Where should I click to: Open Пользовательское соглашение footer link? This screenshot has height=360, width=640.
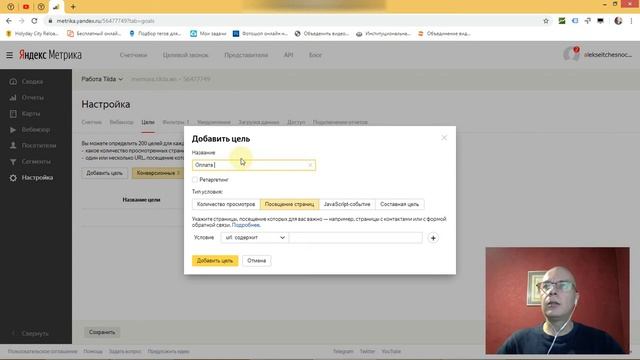click(42, 351)
